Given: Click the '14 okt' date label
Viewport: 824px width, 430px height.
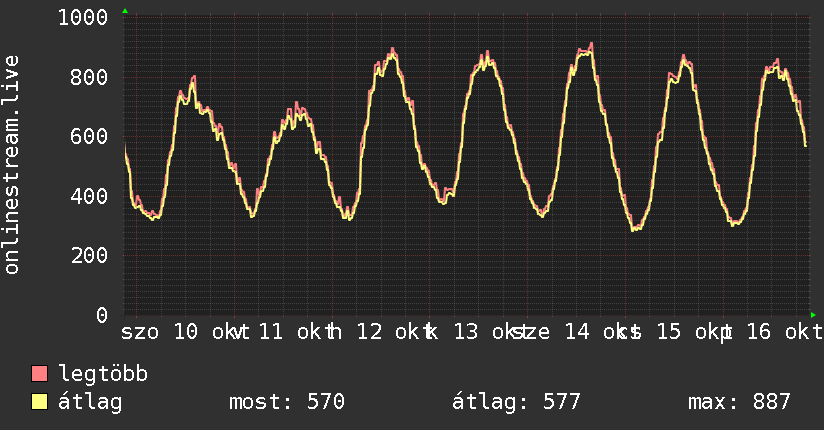Looking at the screenshot, I should tap(602, 332).
